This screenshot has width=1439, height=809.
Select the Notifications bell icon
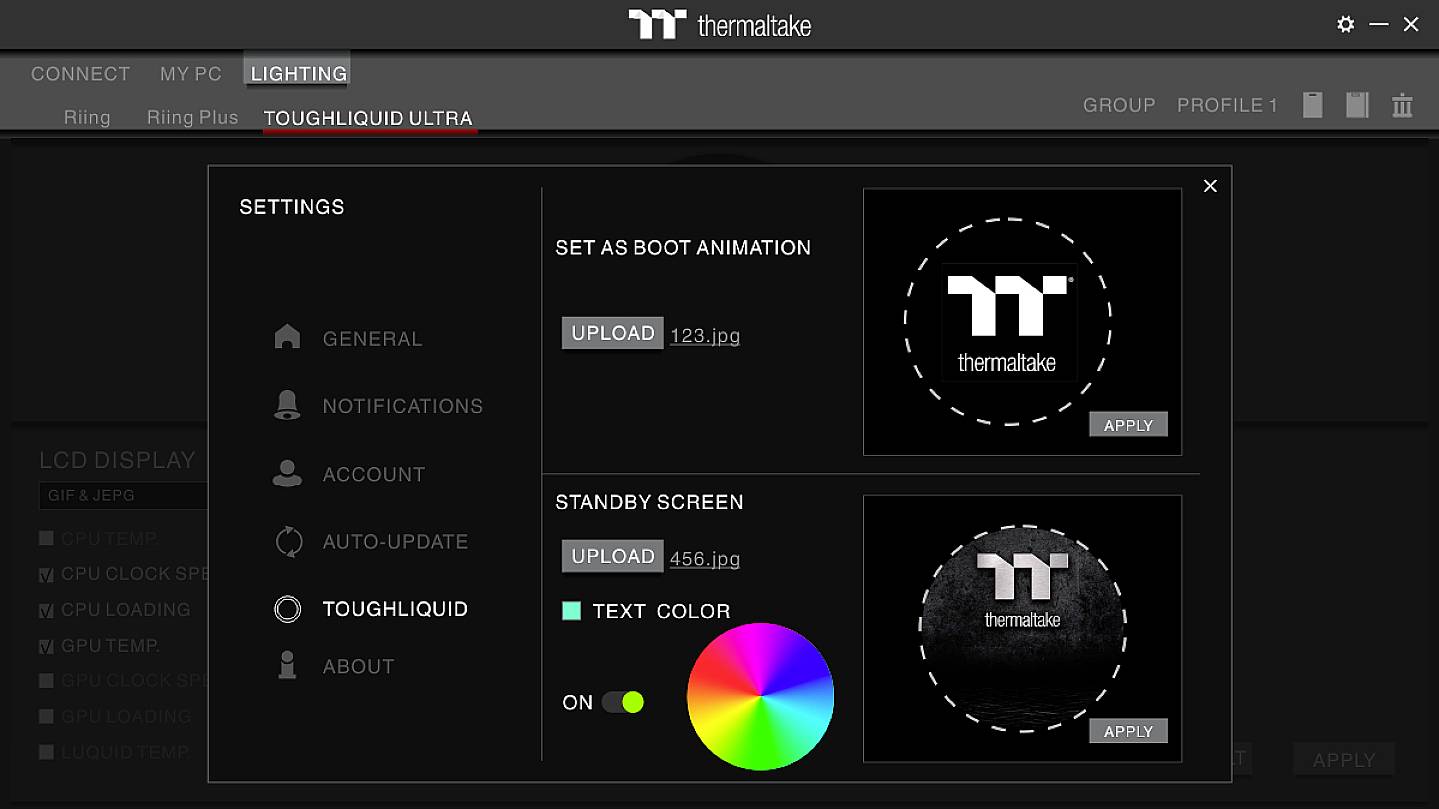click(288, 405)
